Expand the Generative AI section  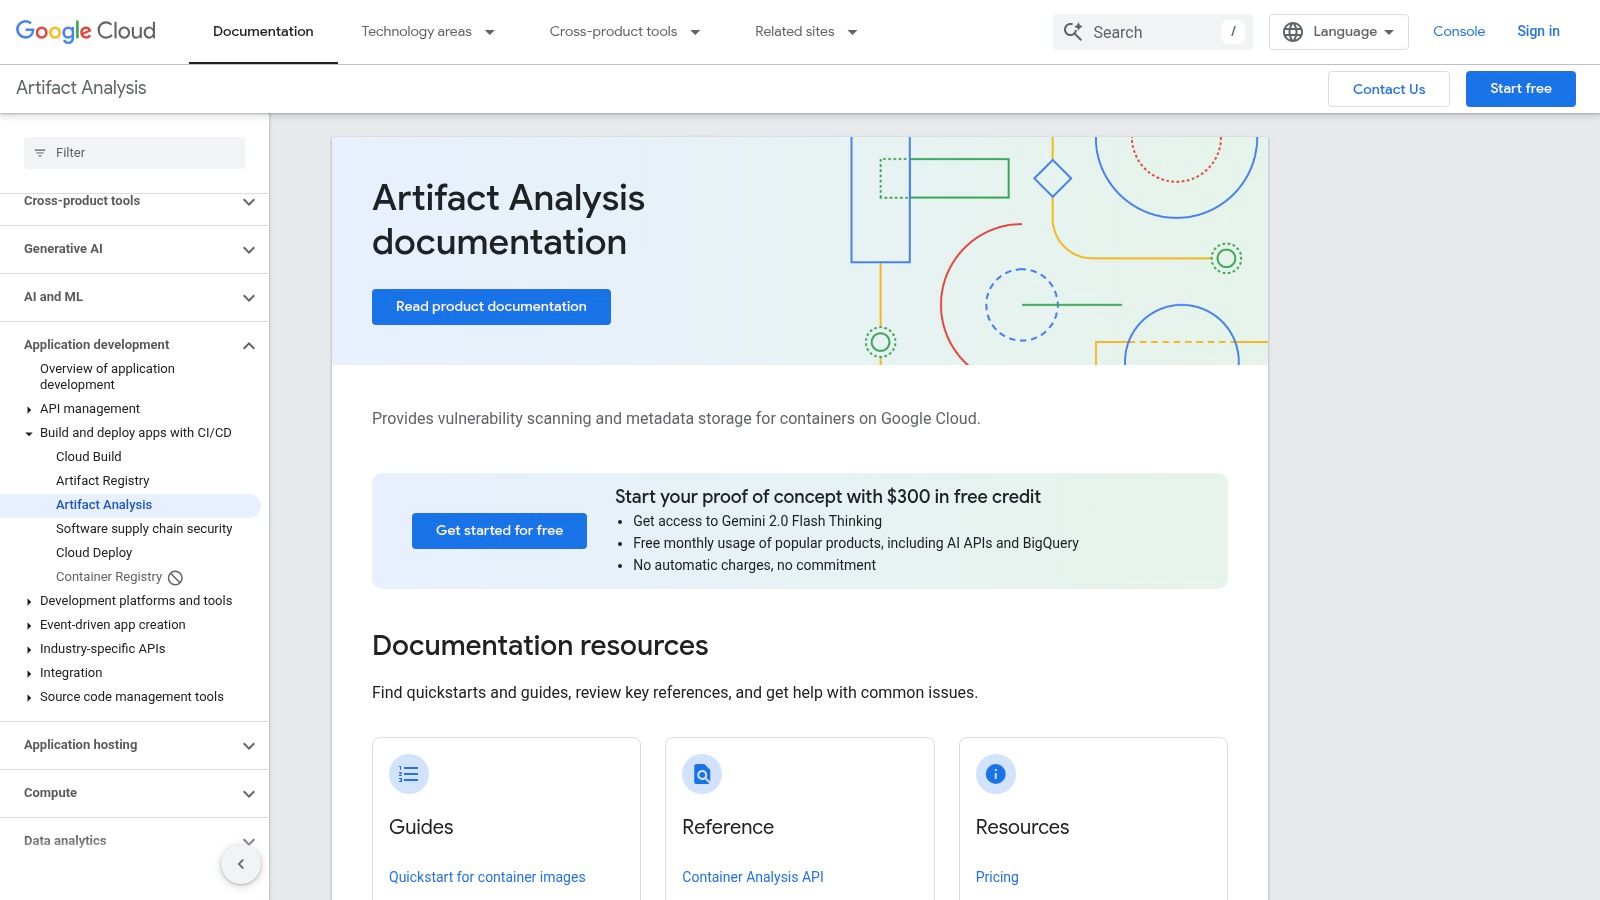pos(249,250)
